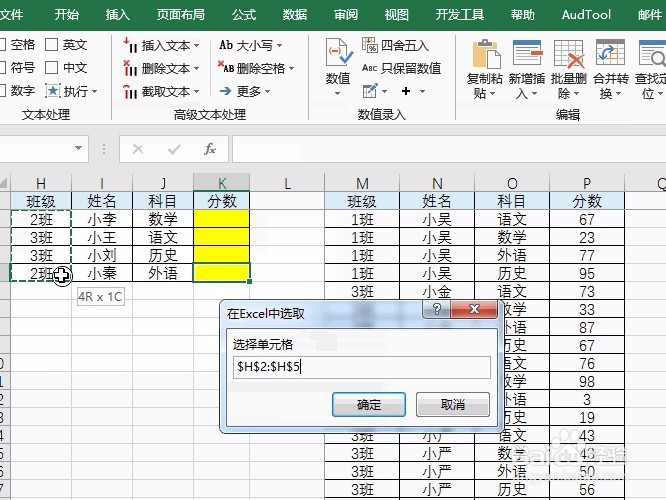Viewport: 666px width, 500px height.
Task: Click score cell with value 95
Action: click(x=587, y=273)
